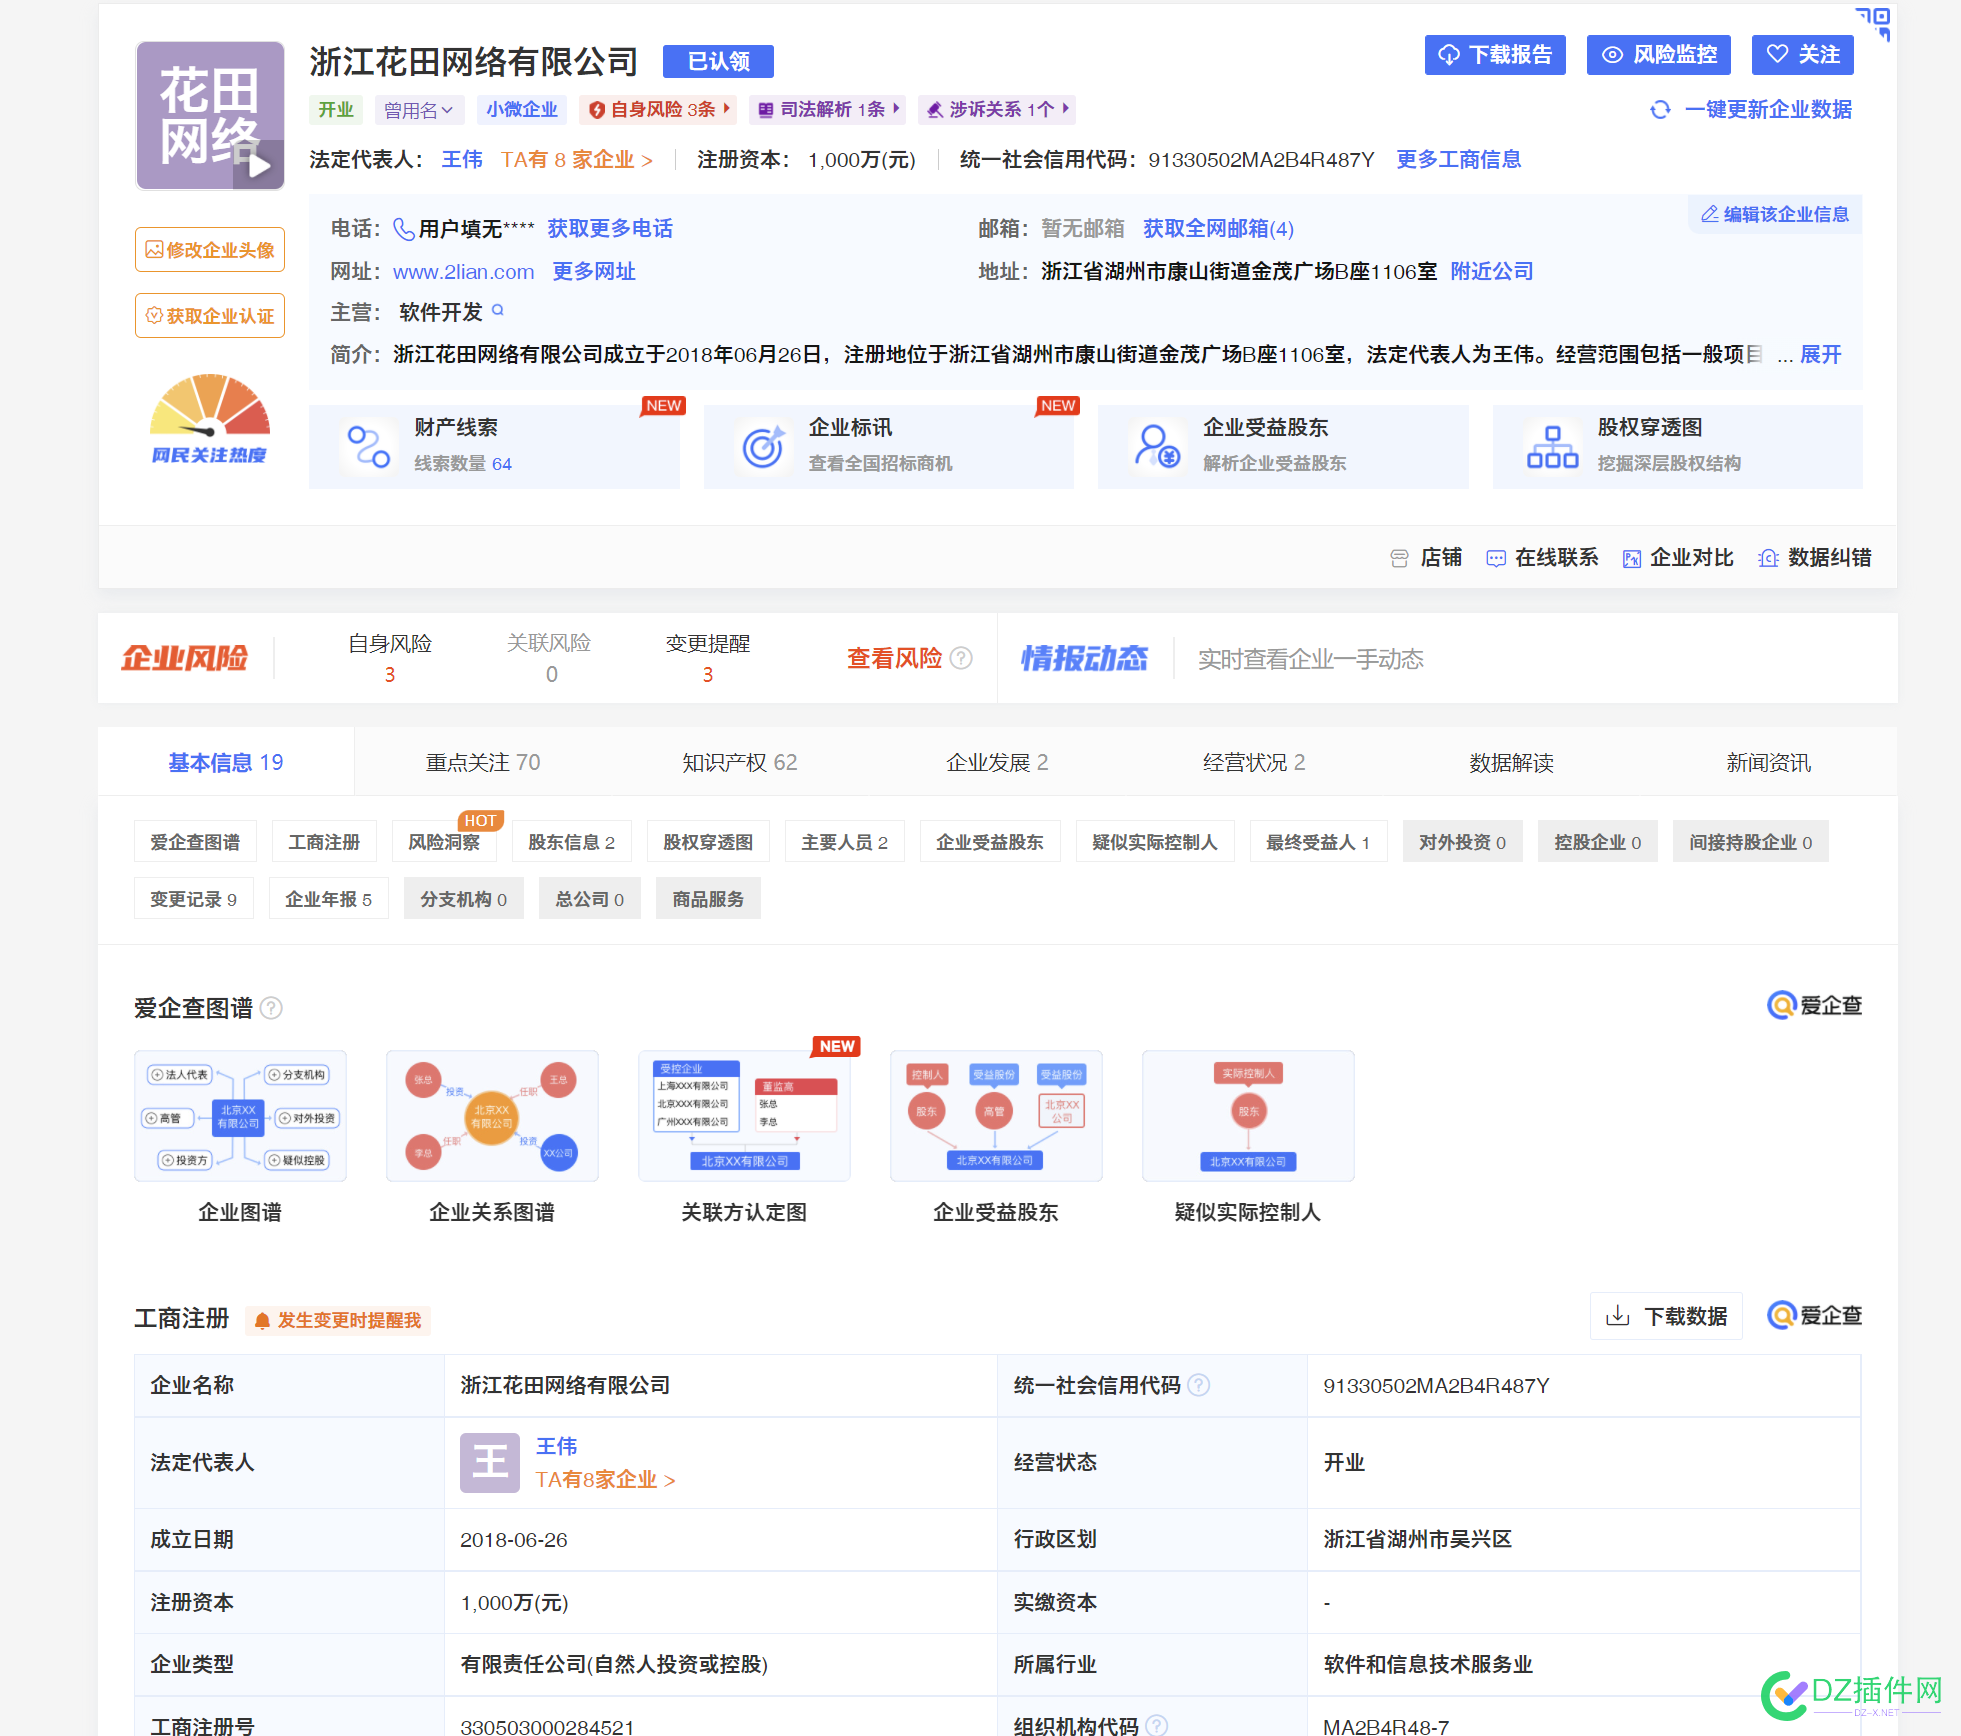Click the help icon beside 统一社会信用代码

click(1198, 1385)
